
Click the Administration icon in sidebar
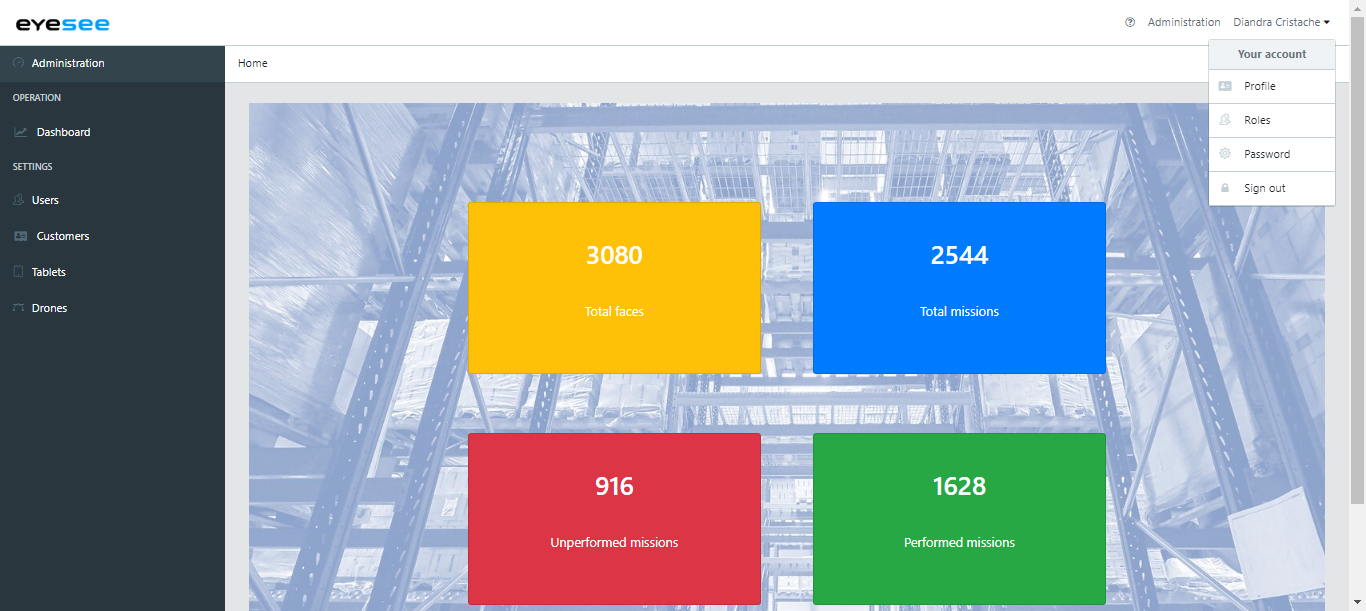(x=18, y=63)
